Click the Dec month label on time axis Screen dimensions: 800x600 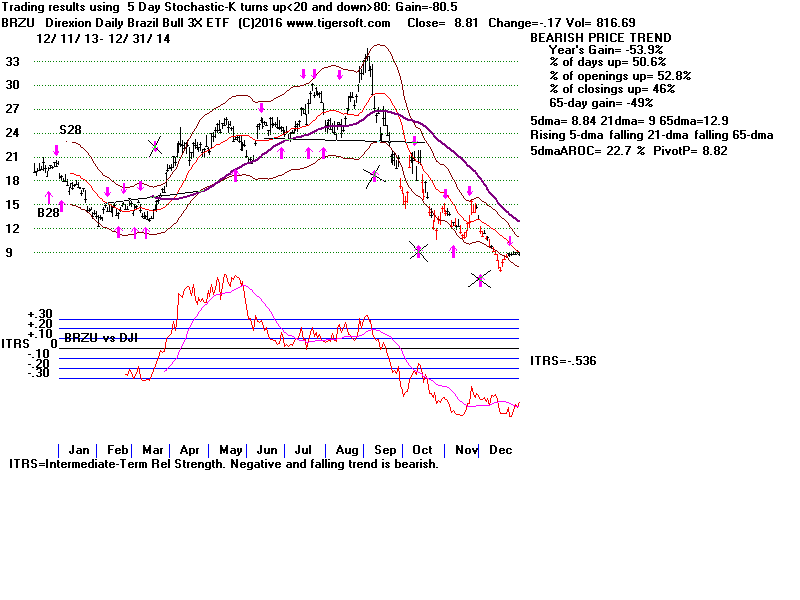(498, 450)
